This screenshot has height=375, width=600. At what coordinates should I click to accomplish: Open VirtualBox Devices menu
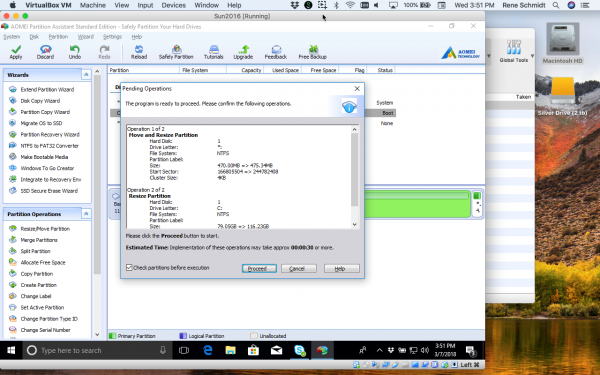[173, 5]
